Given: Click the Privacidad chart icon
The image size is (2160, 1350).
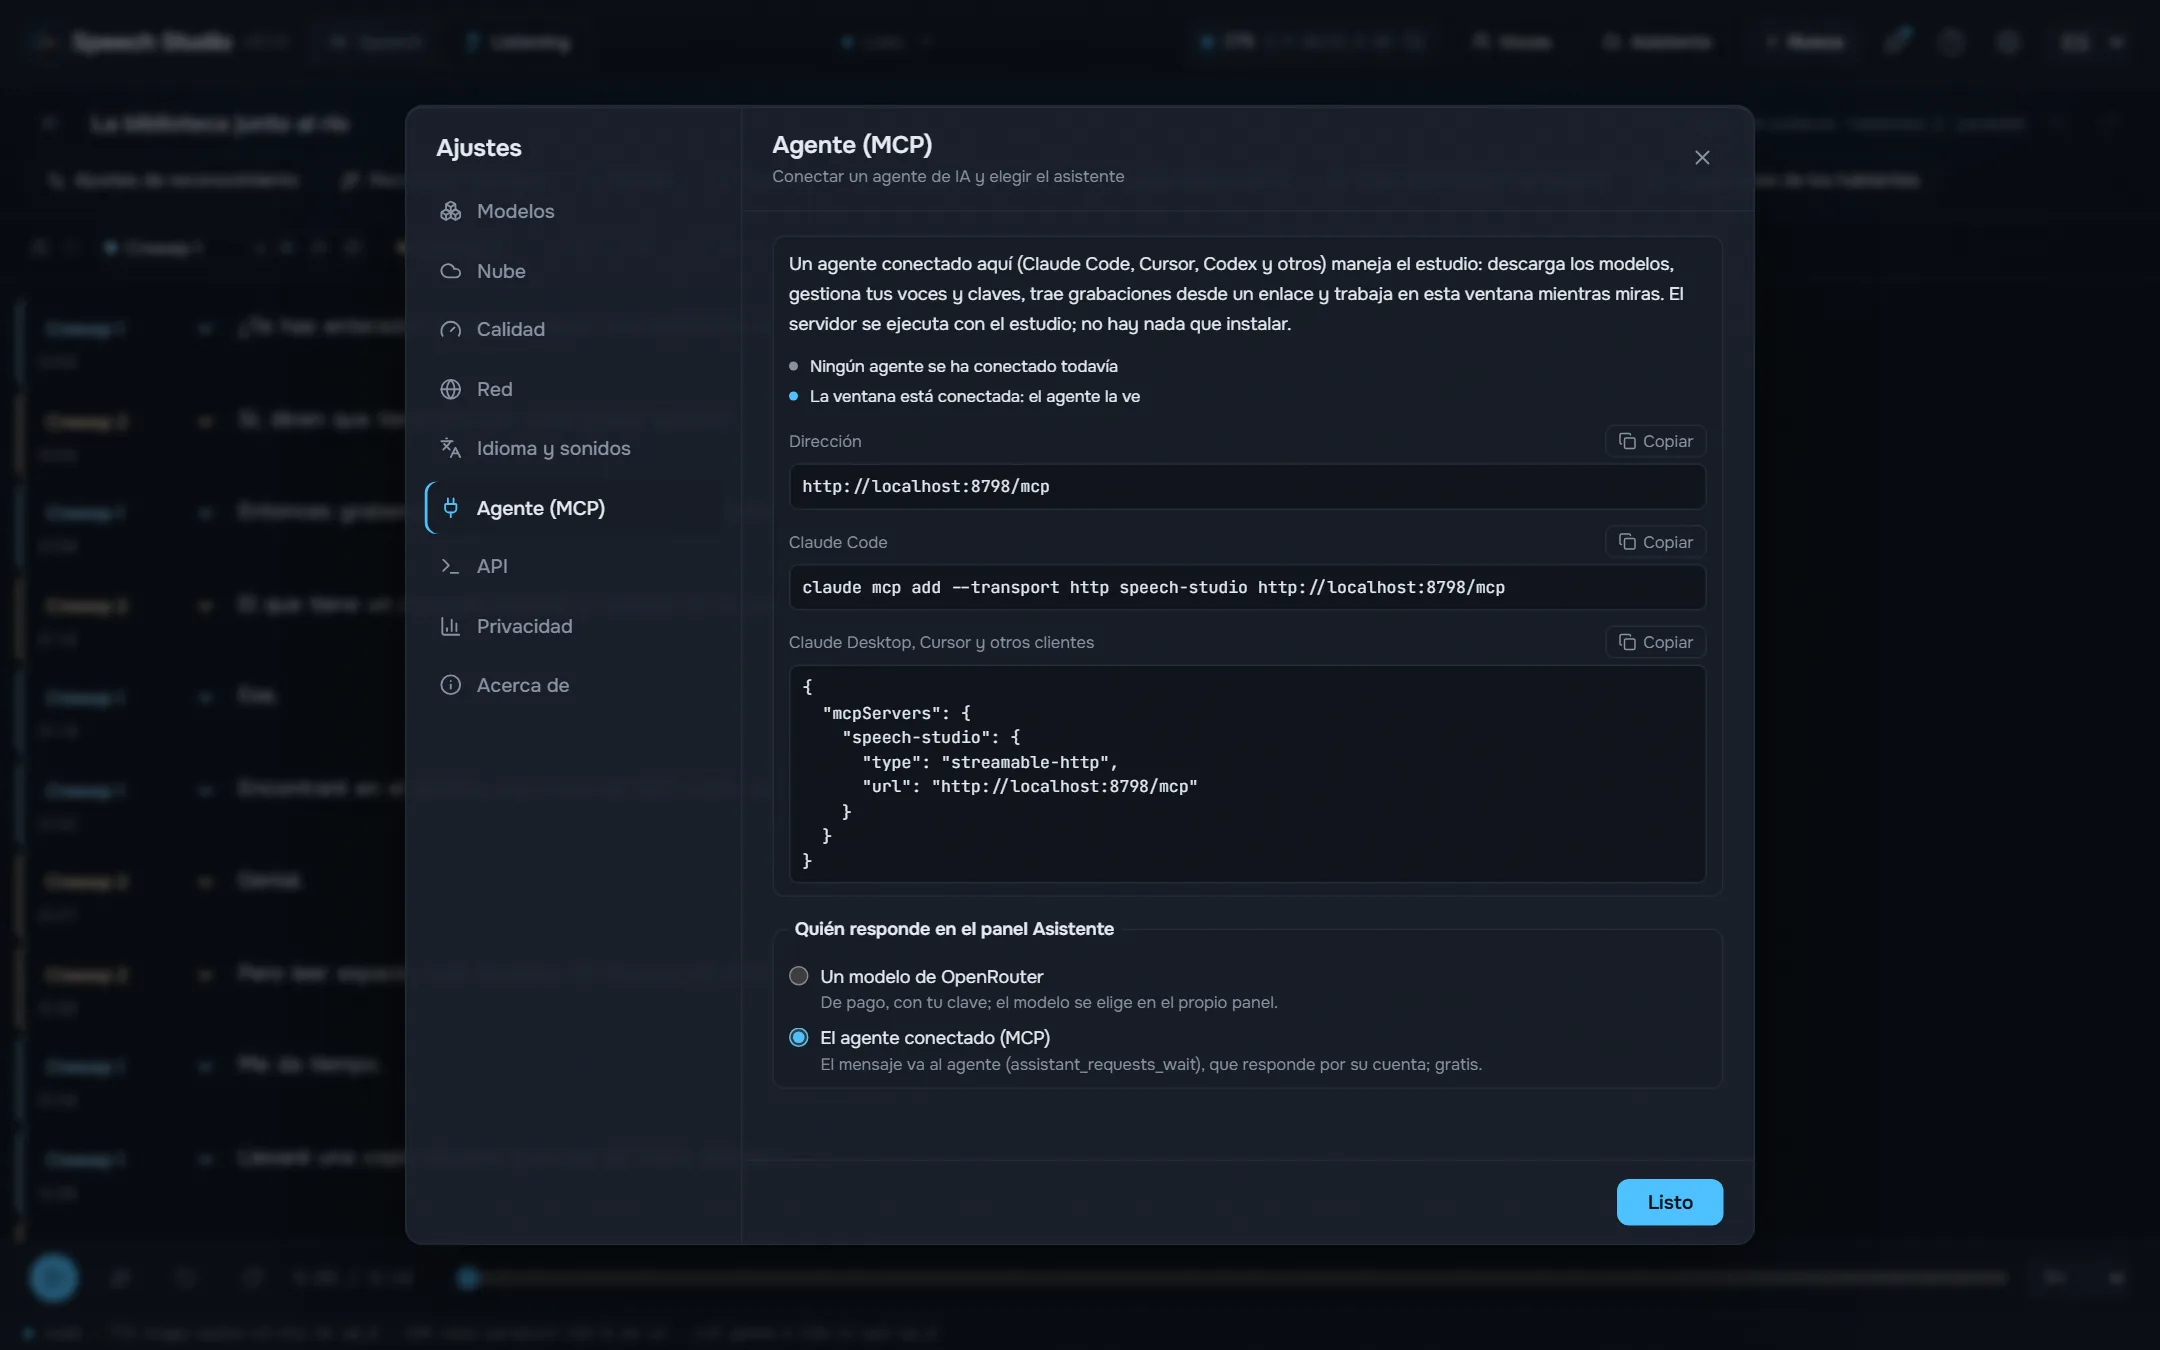Looking at the screenshot, I should tap(451, 626).
